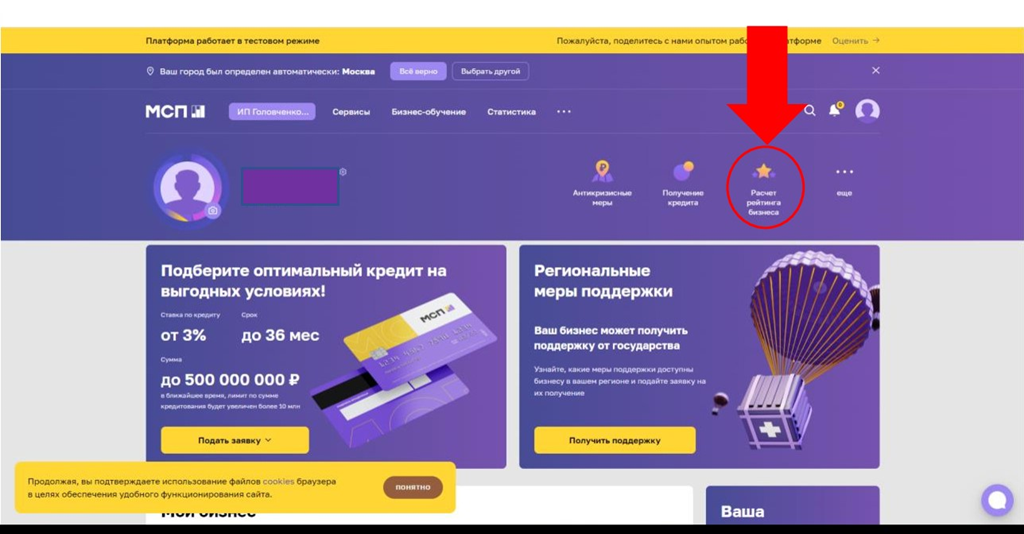The height and width of the screenshot is (534, 1024).
Task: Open the Антикризисные меры icon
Action: pyautogui.click(x=602, y=171)
